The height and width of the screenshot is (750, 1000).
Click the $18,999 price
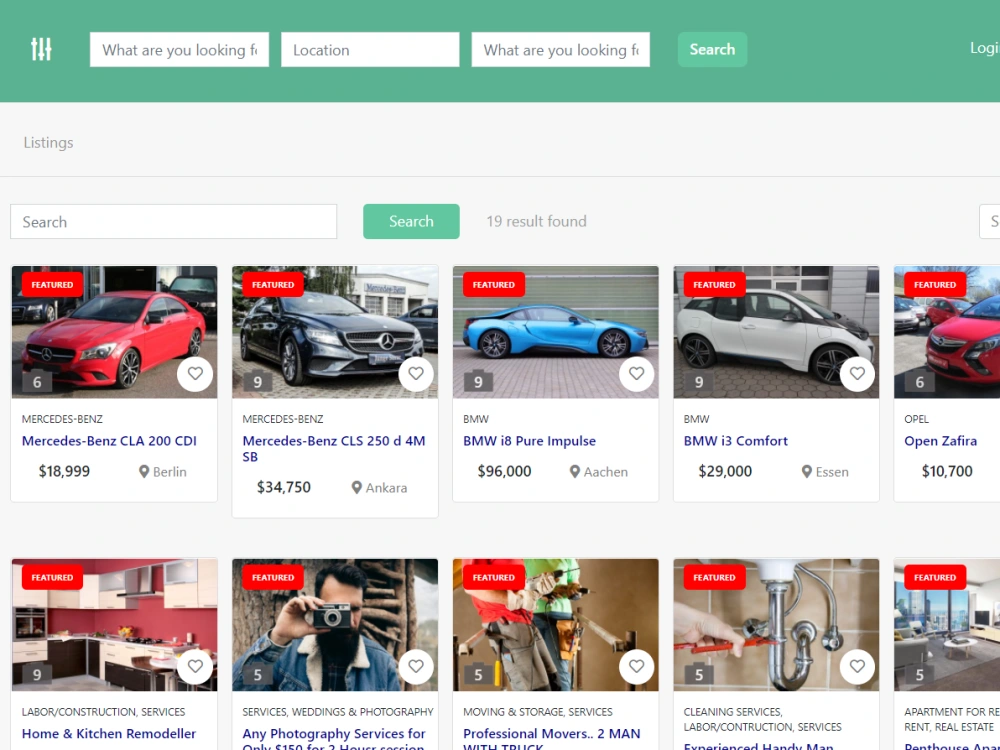pyautogui.click(x=64, y=471)
